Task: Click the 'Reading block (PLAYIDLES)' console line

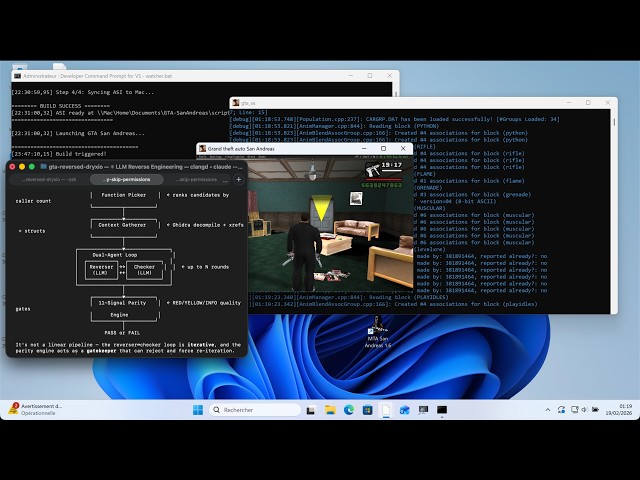Action: [349, 297]
